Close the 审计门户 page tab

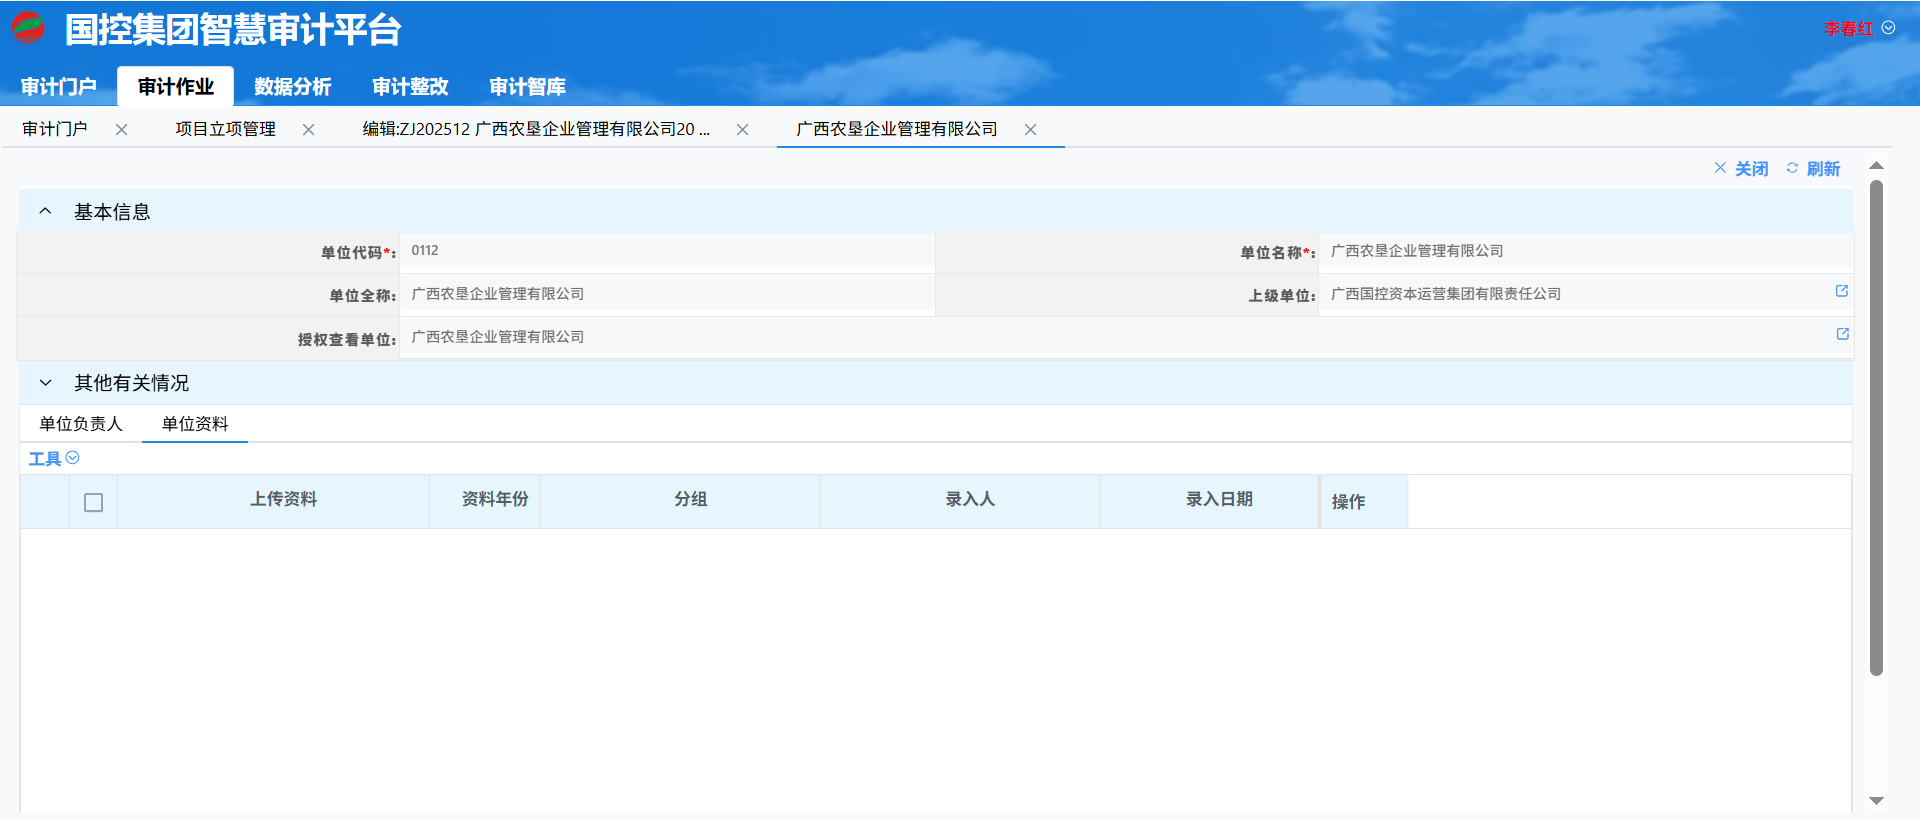[x=121, y=130]
